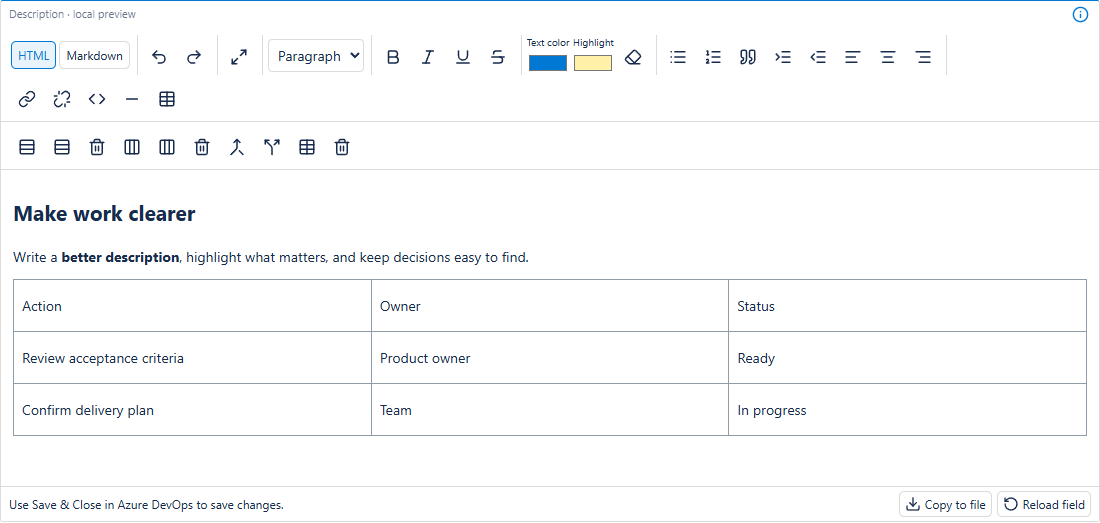Click the Owner header cell
This screenshot has height=523, width=1100.
coord(550,306)
